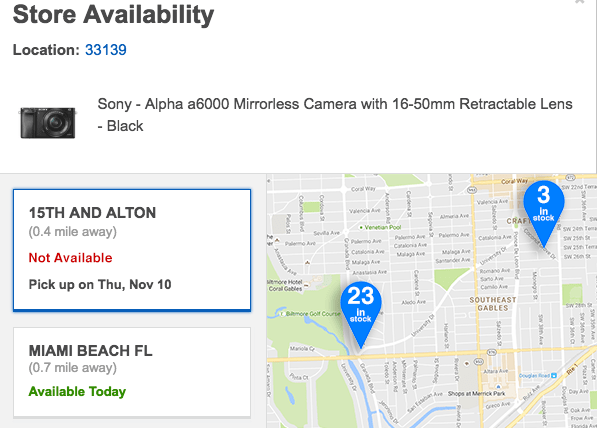Viewport: 597px width, 428px height.
Task: Click the Biltmore Golf Course map marker
Action: pyautogui.click(x=283, y=314)
